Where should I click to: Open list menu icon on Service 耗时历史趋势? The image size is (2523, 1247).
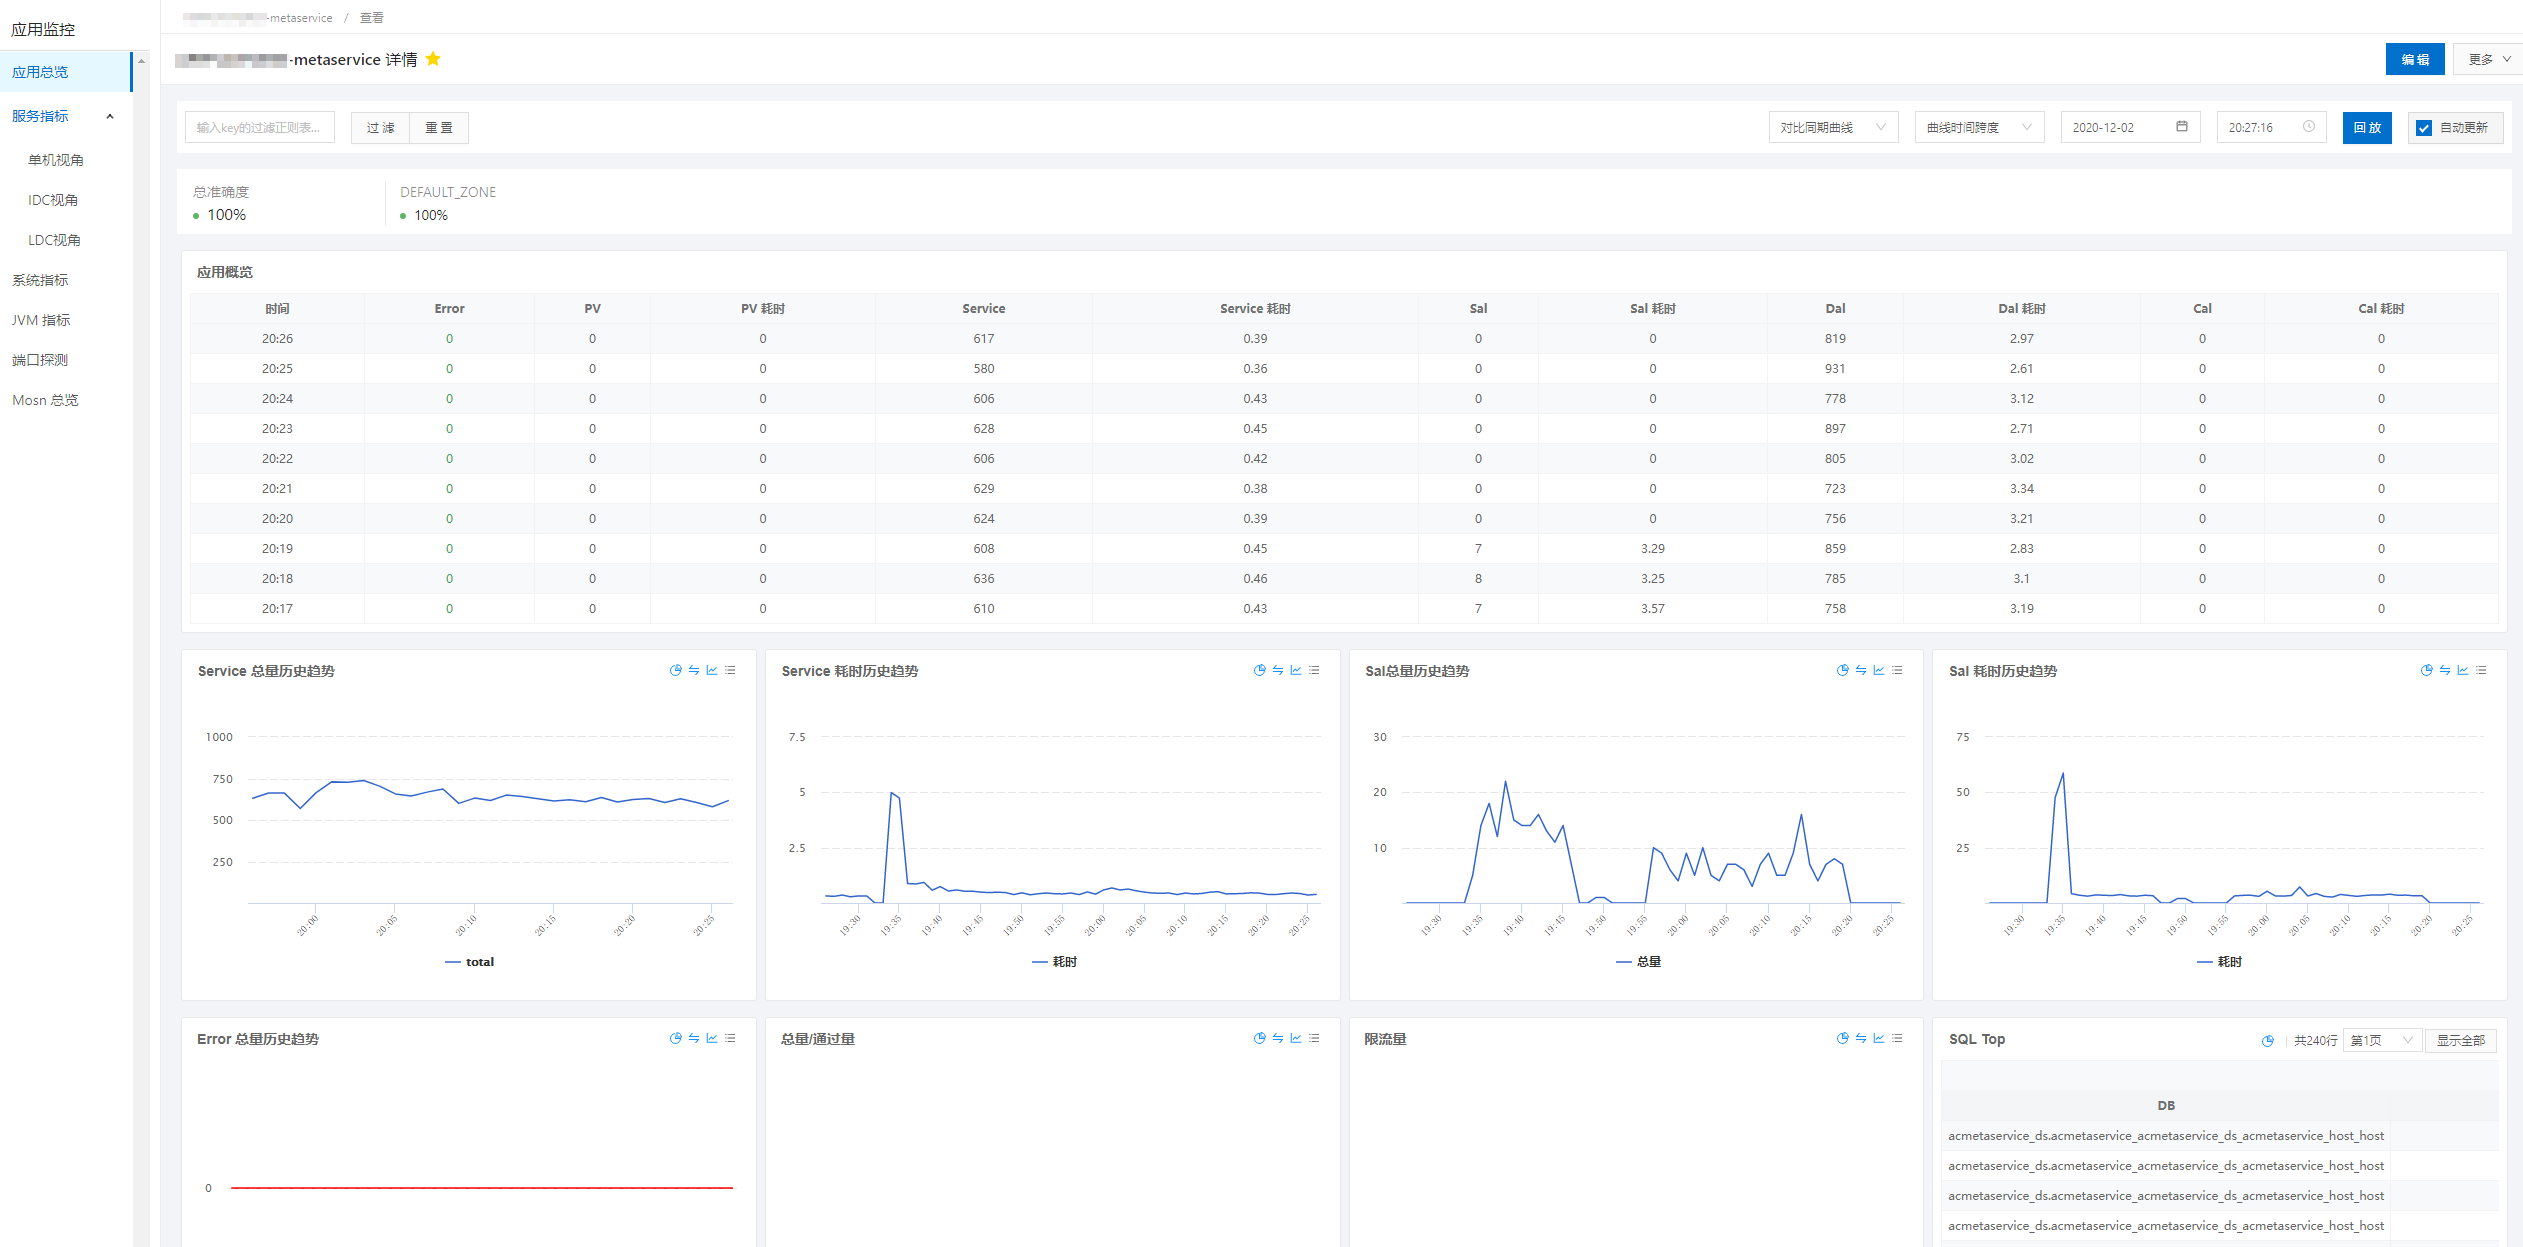[x=1314, y=671]
